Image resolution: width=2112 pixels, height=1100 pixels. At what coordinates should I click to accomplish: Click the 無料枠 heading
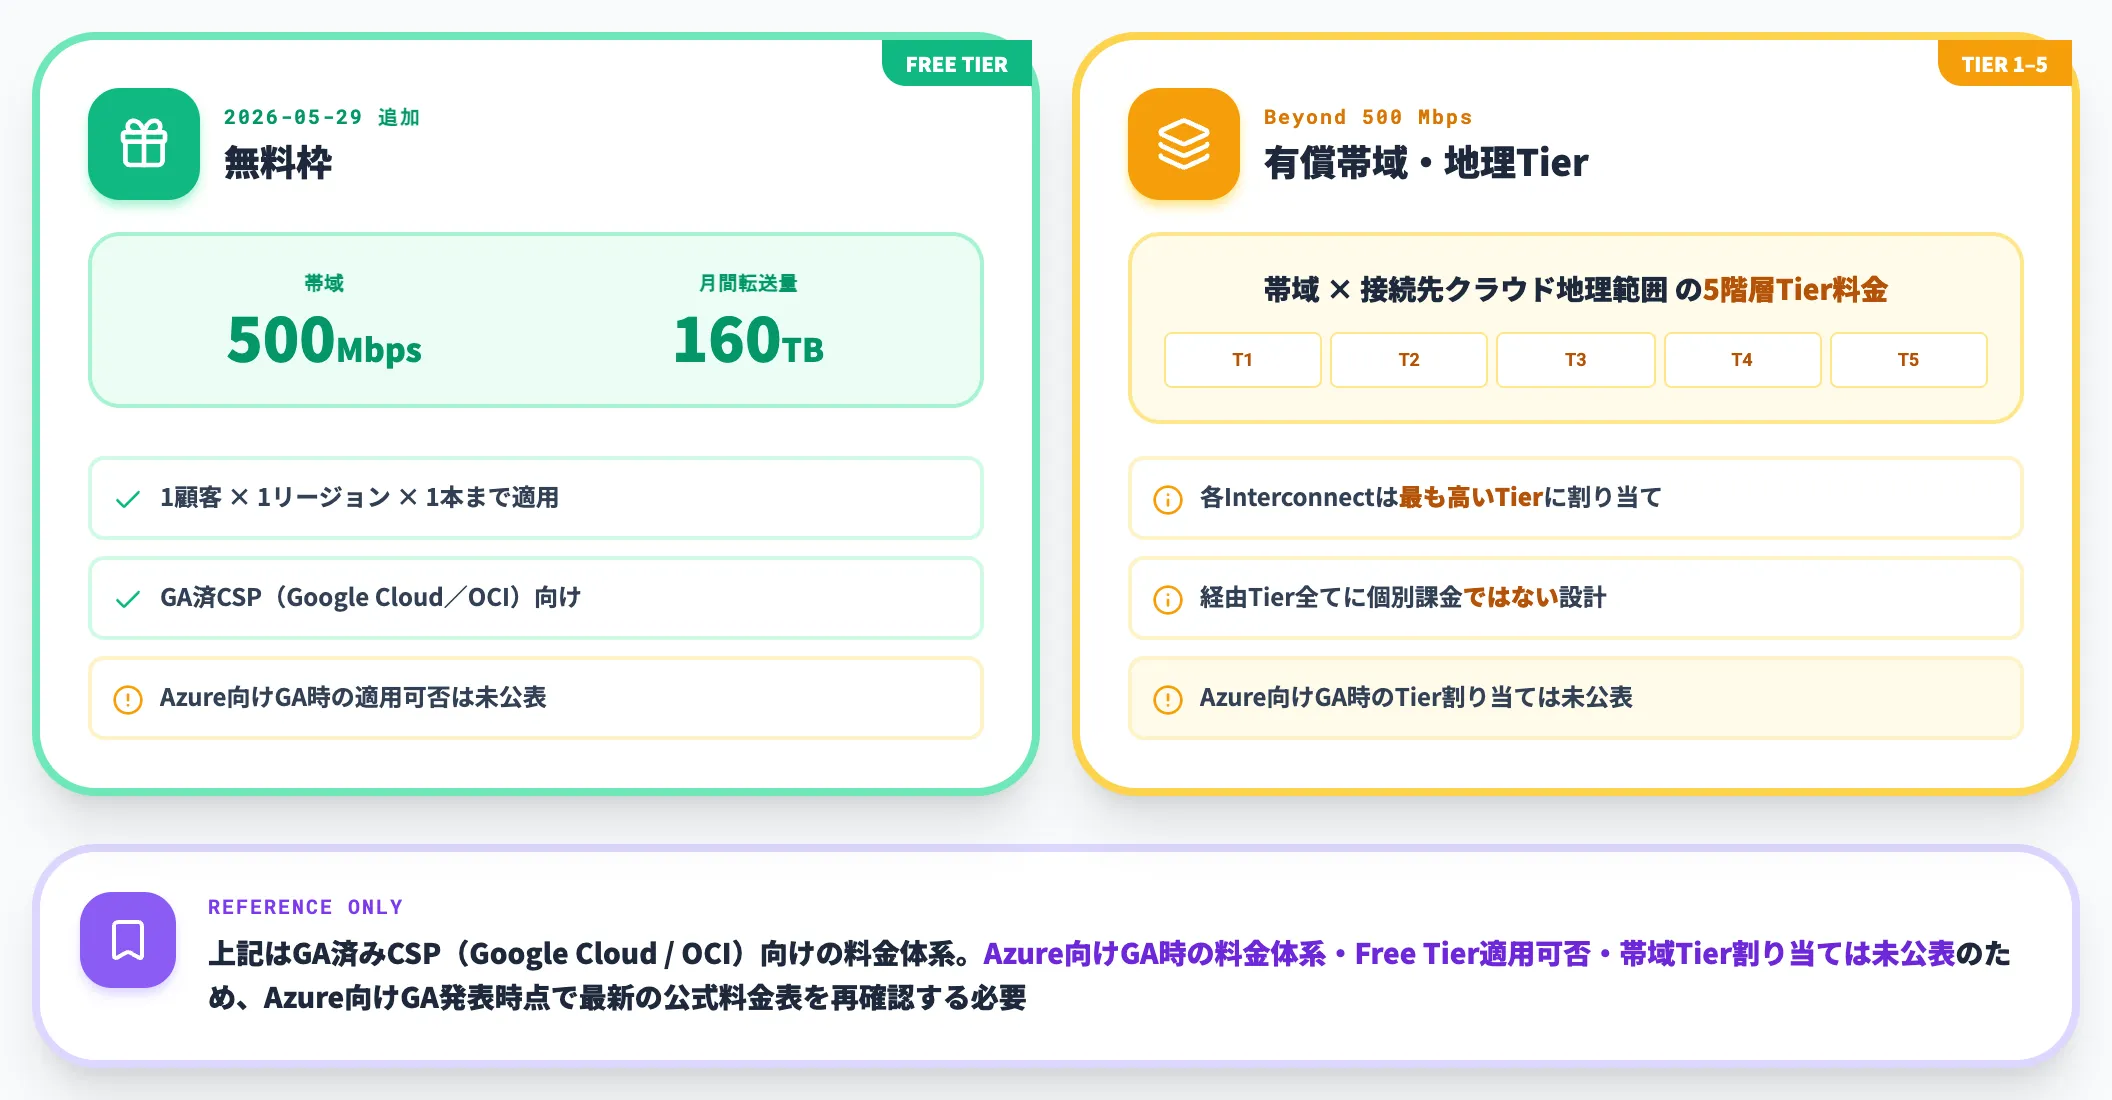(x=278, y=162)
